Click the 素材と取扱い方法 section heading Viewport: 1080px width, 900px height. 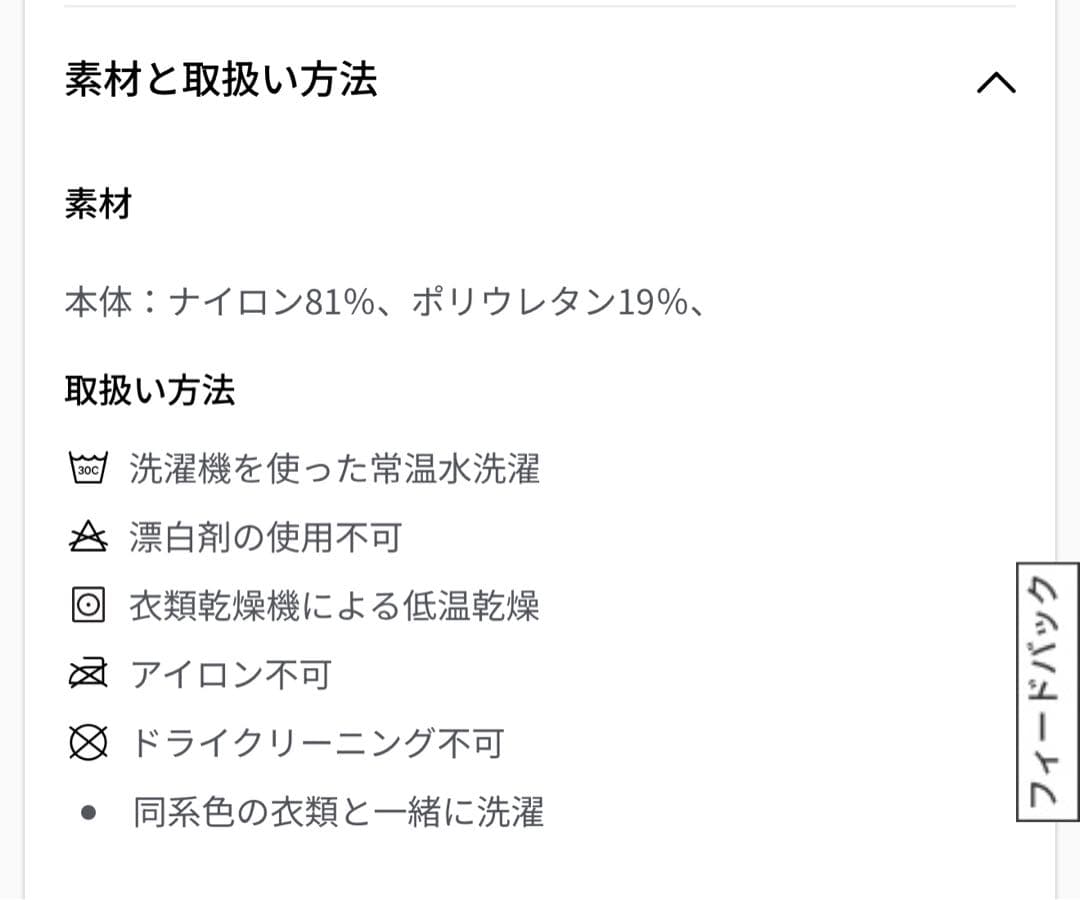pos(221,79)
